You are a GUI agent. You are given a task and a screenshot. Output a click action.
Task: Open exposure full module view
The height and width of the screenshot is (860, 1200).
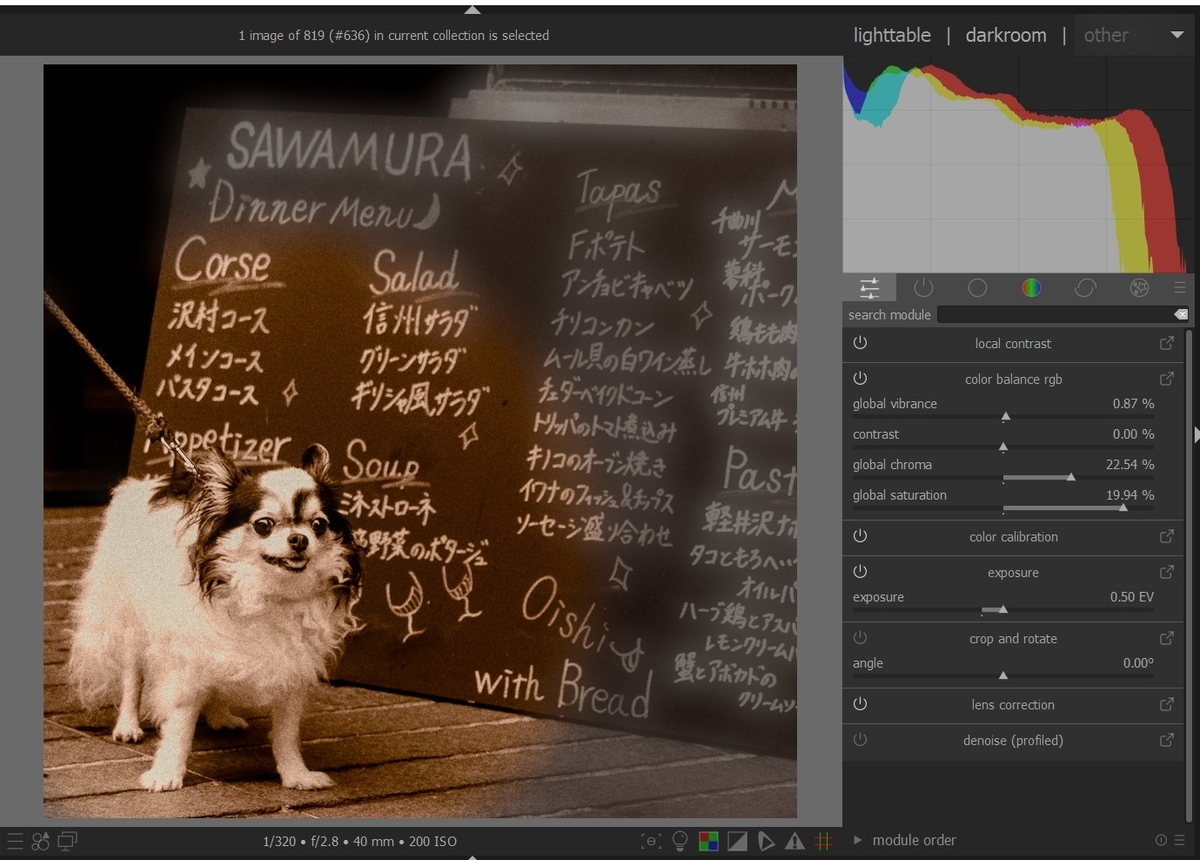1166,573
